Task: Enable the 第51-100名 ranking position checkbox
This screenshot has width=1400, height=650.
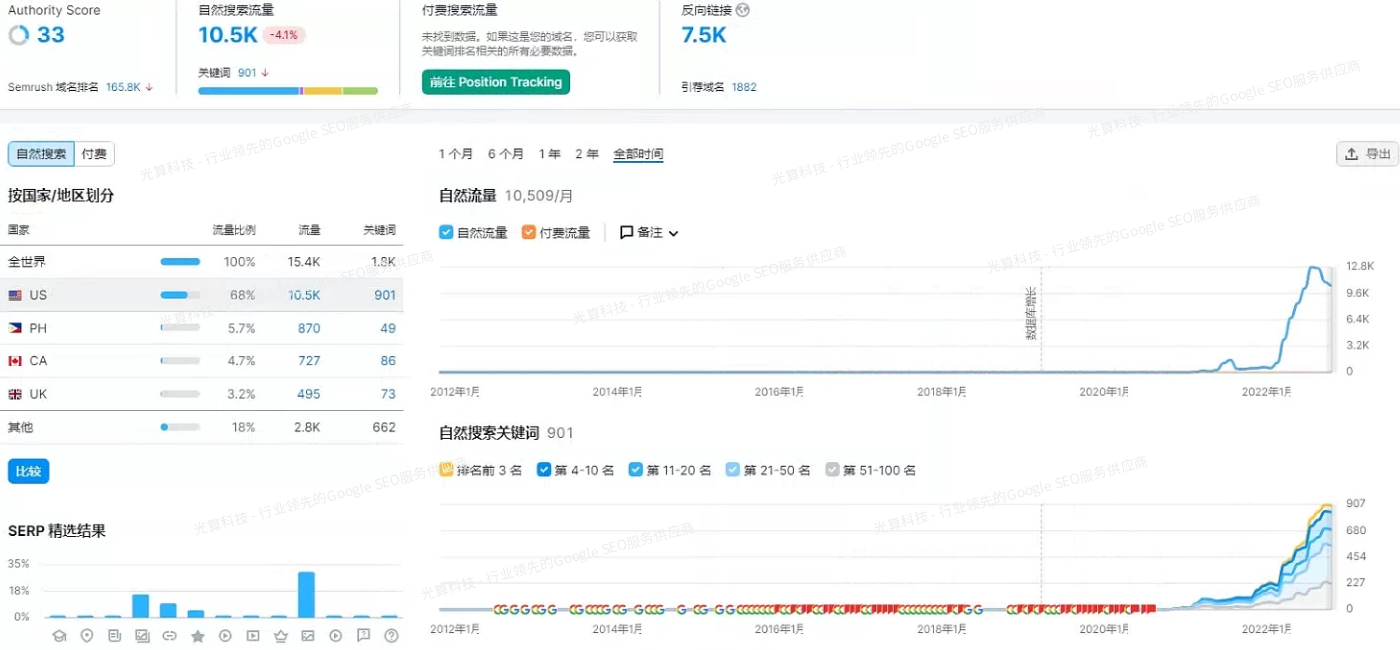Action: pyautogui.click(x=832, y=469)
